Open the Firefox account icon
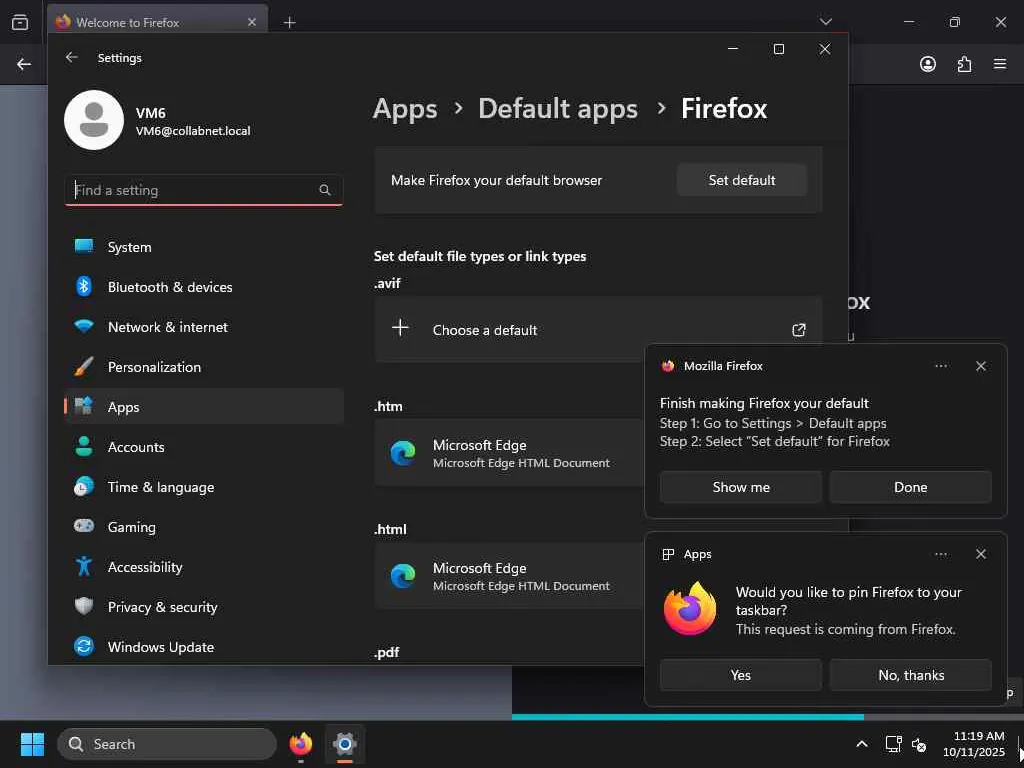The height and width of the screenshot is (768, 1024). [x=927, y=64]
